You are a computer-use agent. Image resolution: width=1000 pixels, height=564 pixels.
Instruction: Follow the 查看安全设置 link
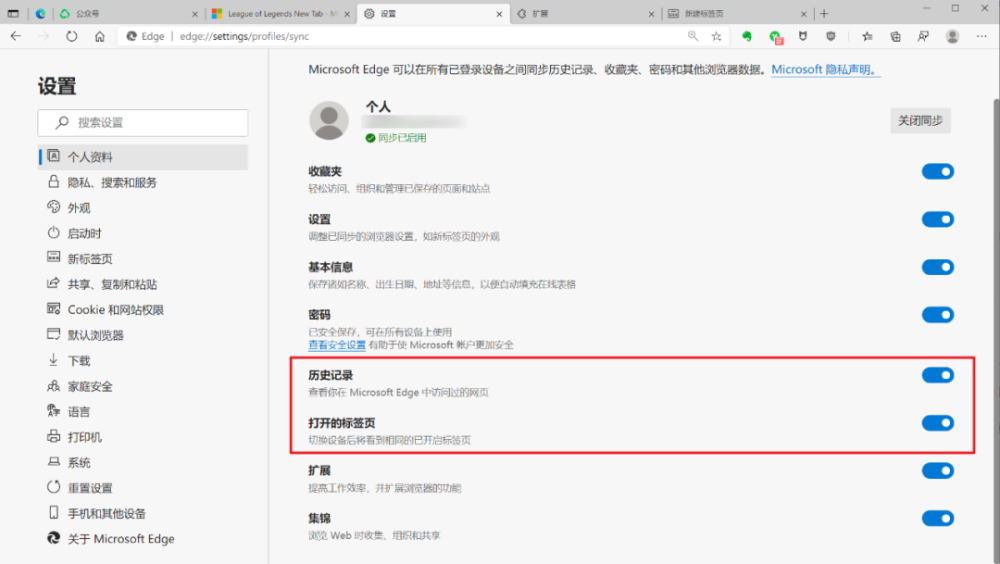[x=337, y=345]
